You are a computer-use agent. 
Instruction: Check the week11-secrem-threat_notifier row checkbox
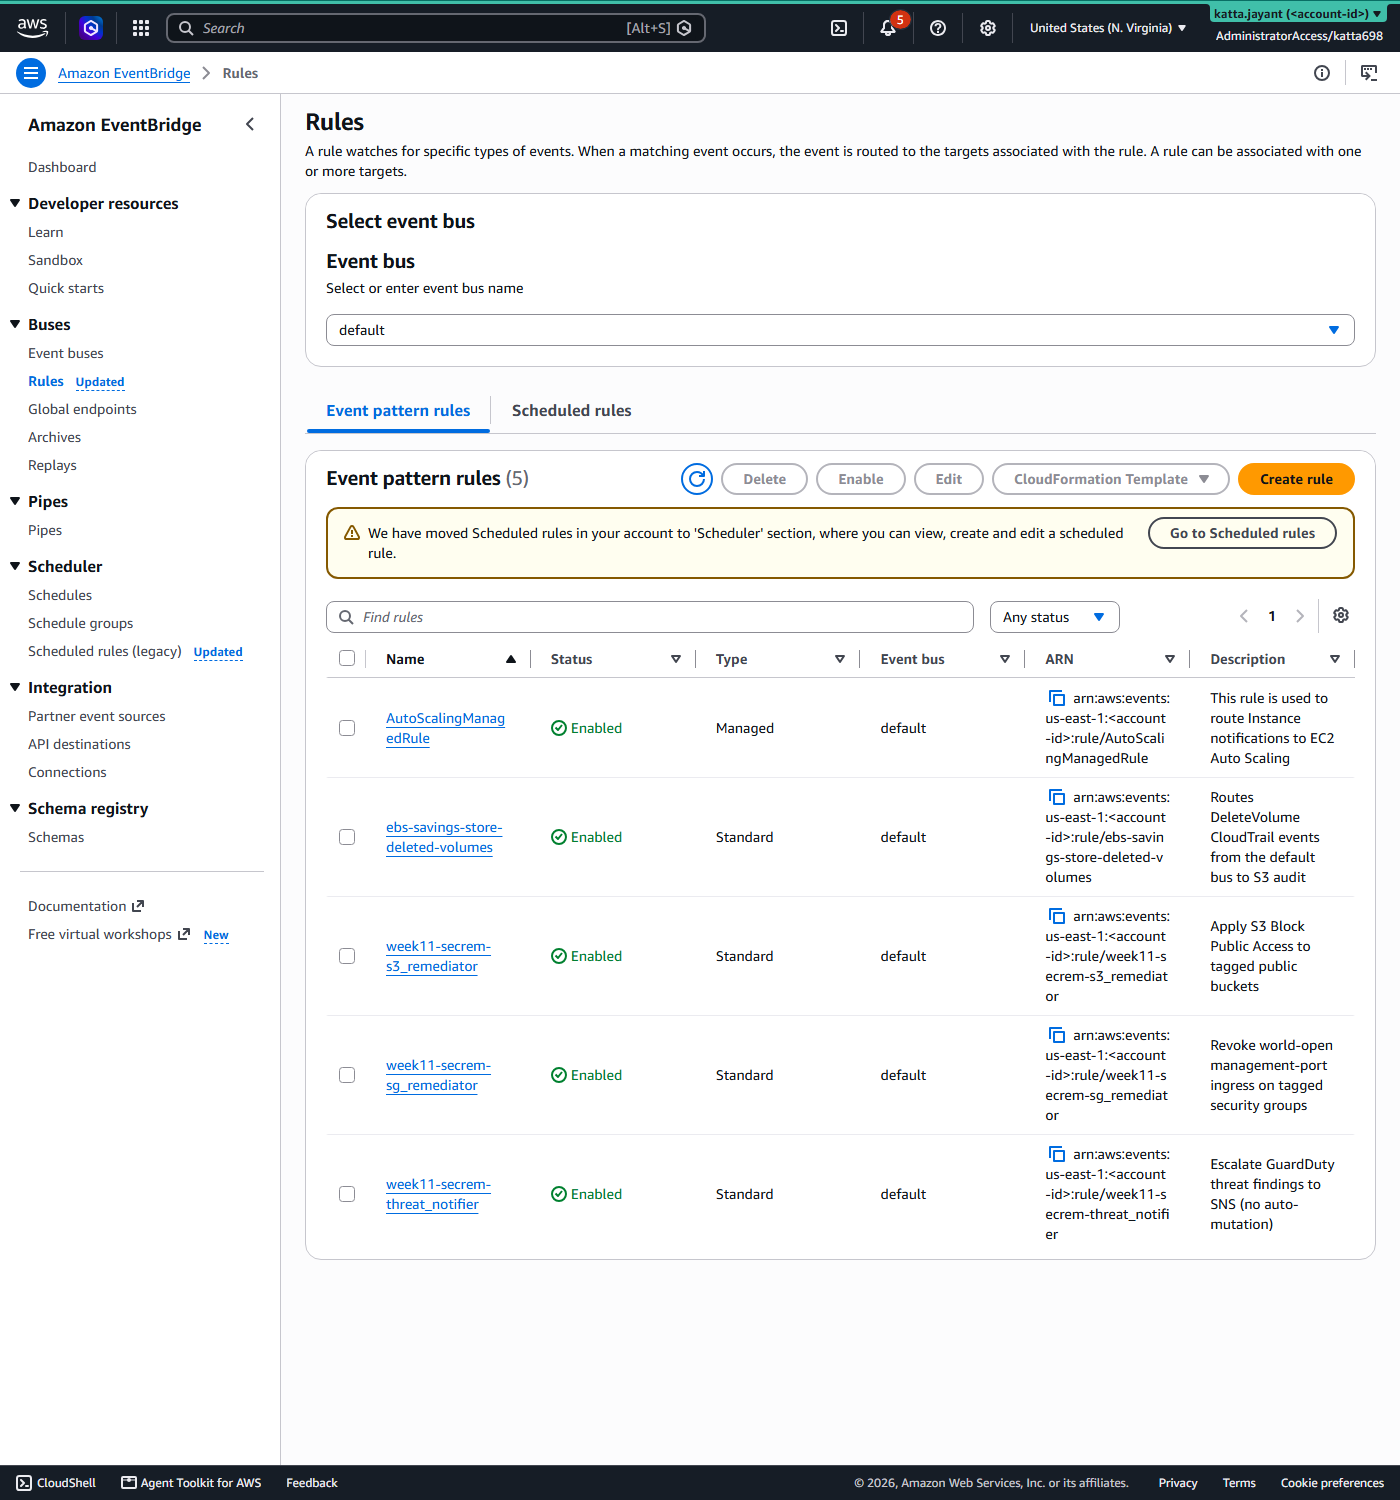click(x=347, y=1194)
